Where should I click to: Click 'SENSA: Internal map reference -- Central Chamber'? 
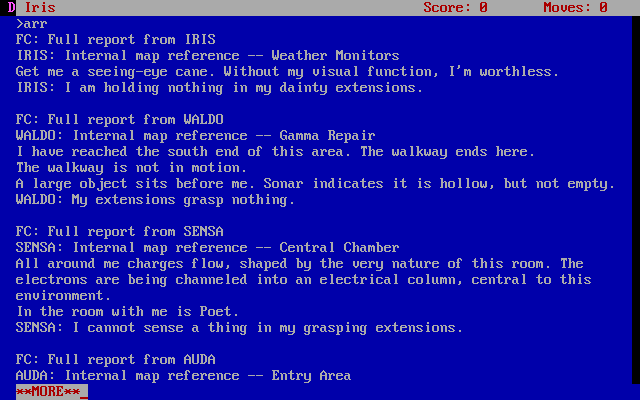[207, 248]
